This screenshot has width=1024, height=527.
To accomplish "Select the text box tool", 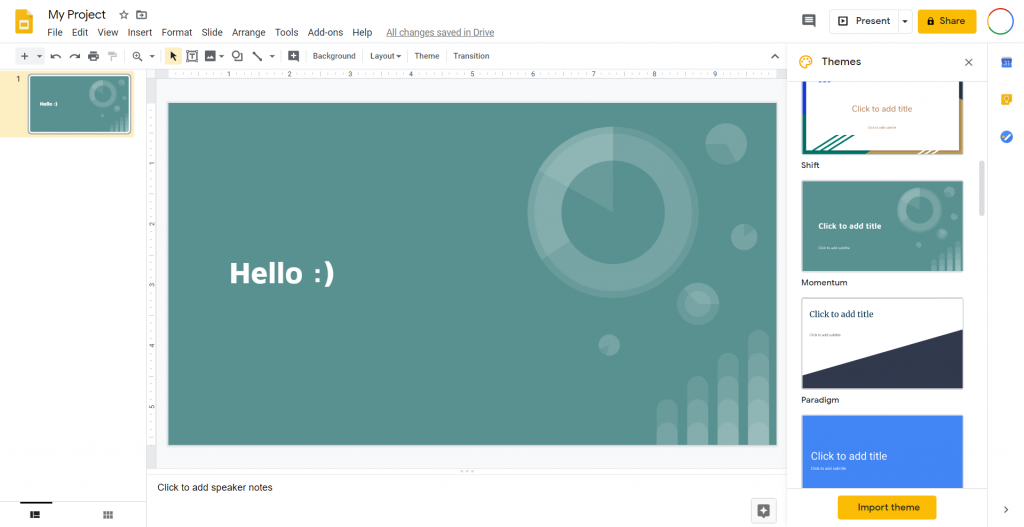I will pyautogui.click(x=192, y=56).
